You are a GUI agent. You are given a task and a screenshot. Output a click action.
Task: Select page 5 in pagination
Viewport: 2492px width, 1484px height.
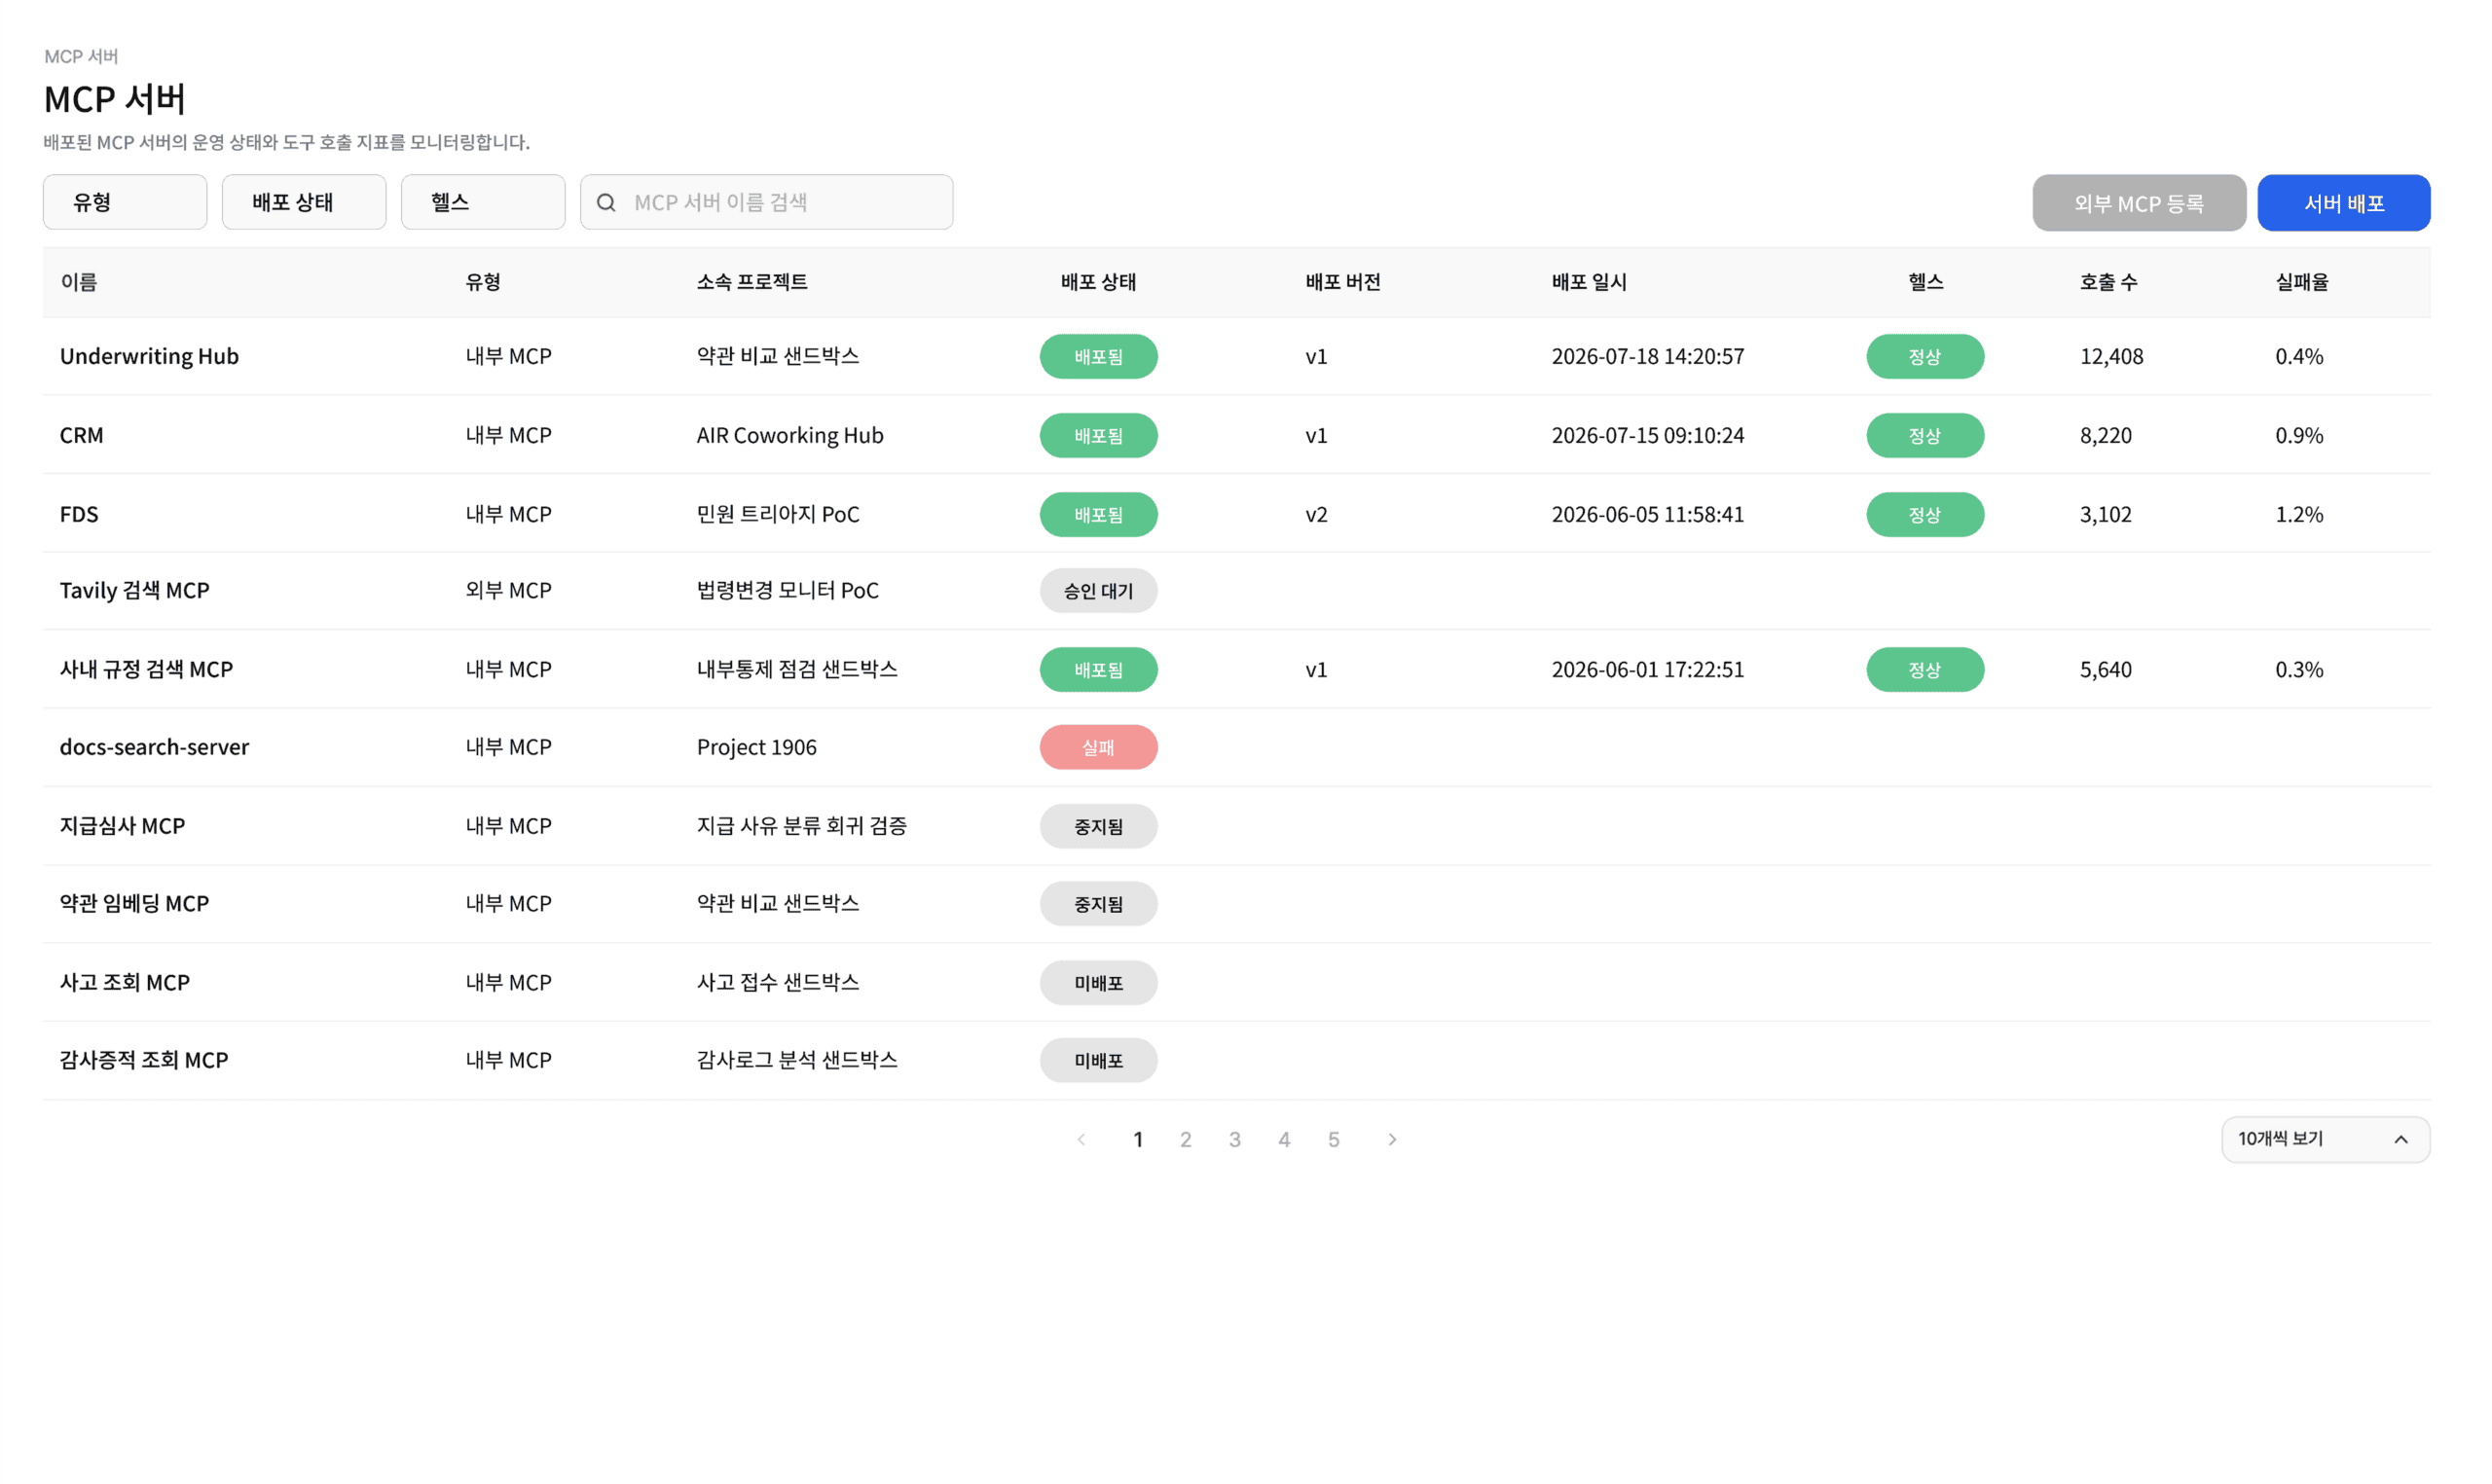point(1334,1140)
